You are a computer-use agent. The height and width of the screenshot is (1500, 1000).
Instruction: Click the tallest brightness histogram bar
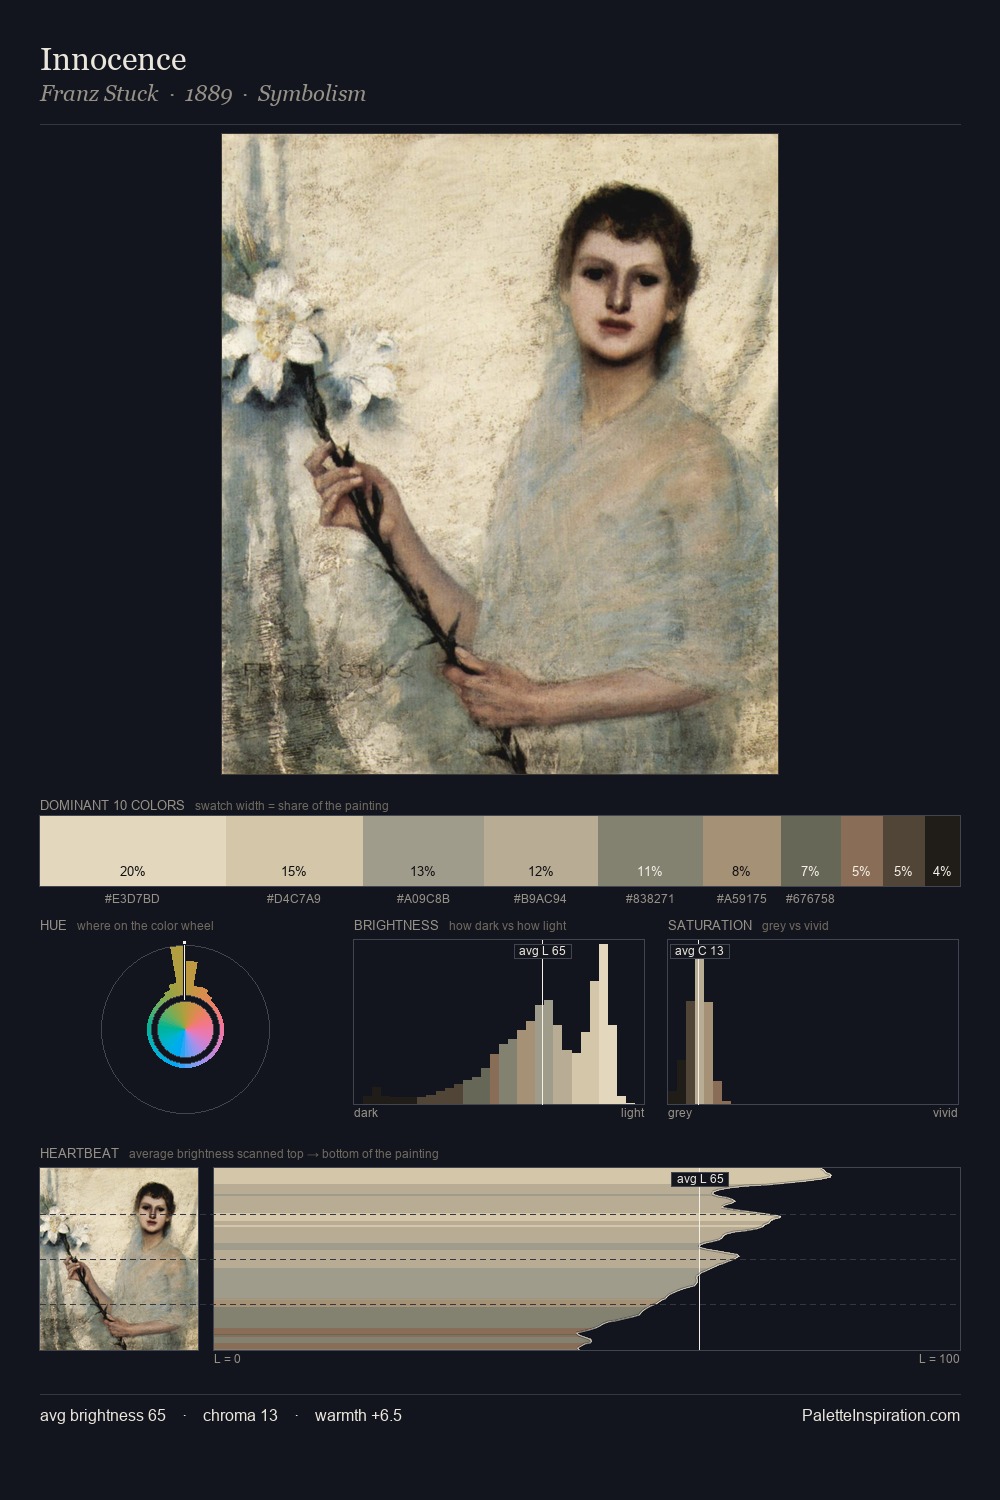pos(603,1024)
